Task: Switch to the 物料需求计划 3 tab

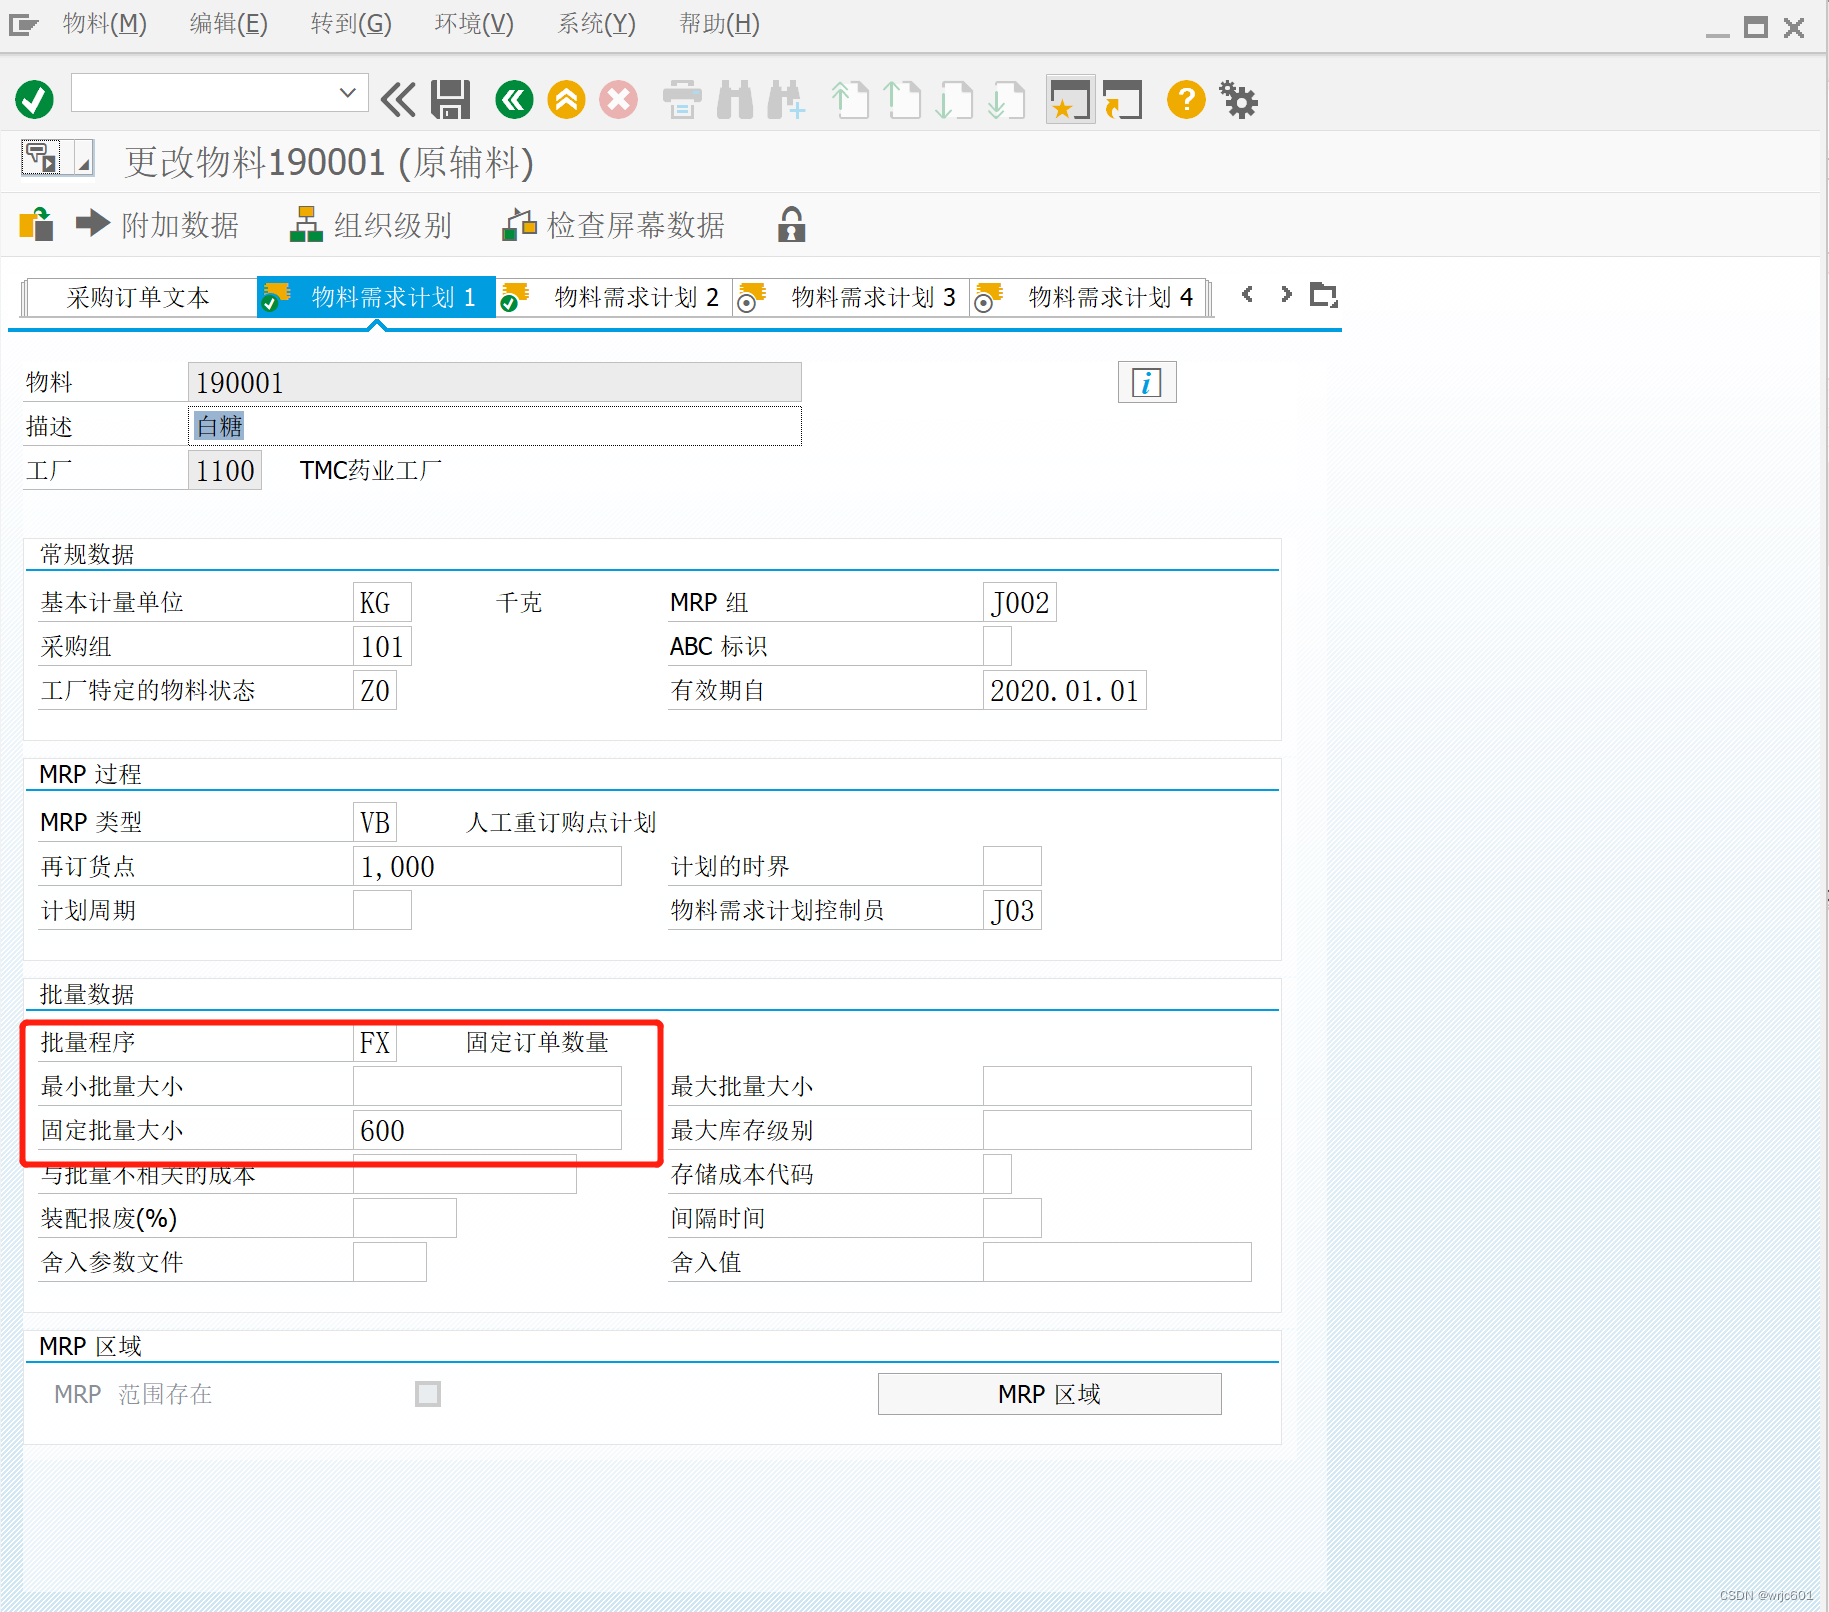Action: tap(851, 297)
